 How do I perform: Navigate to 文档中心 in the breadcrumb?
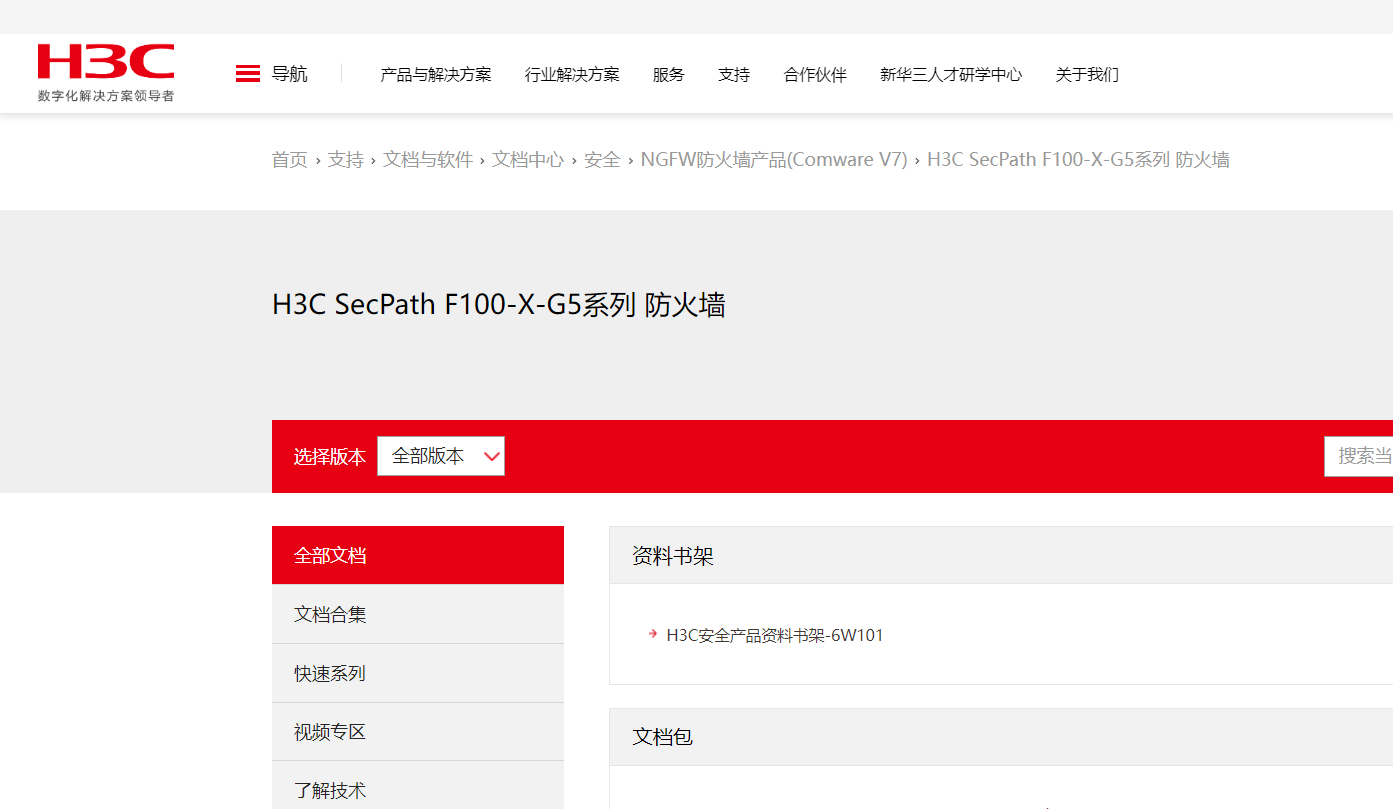[x=528, y=160]
